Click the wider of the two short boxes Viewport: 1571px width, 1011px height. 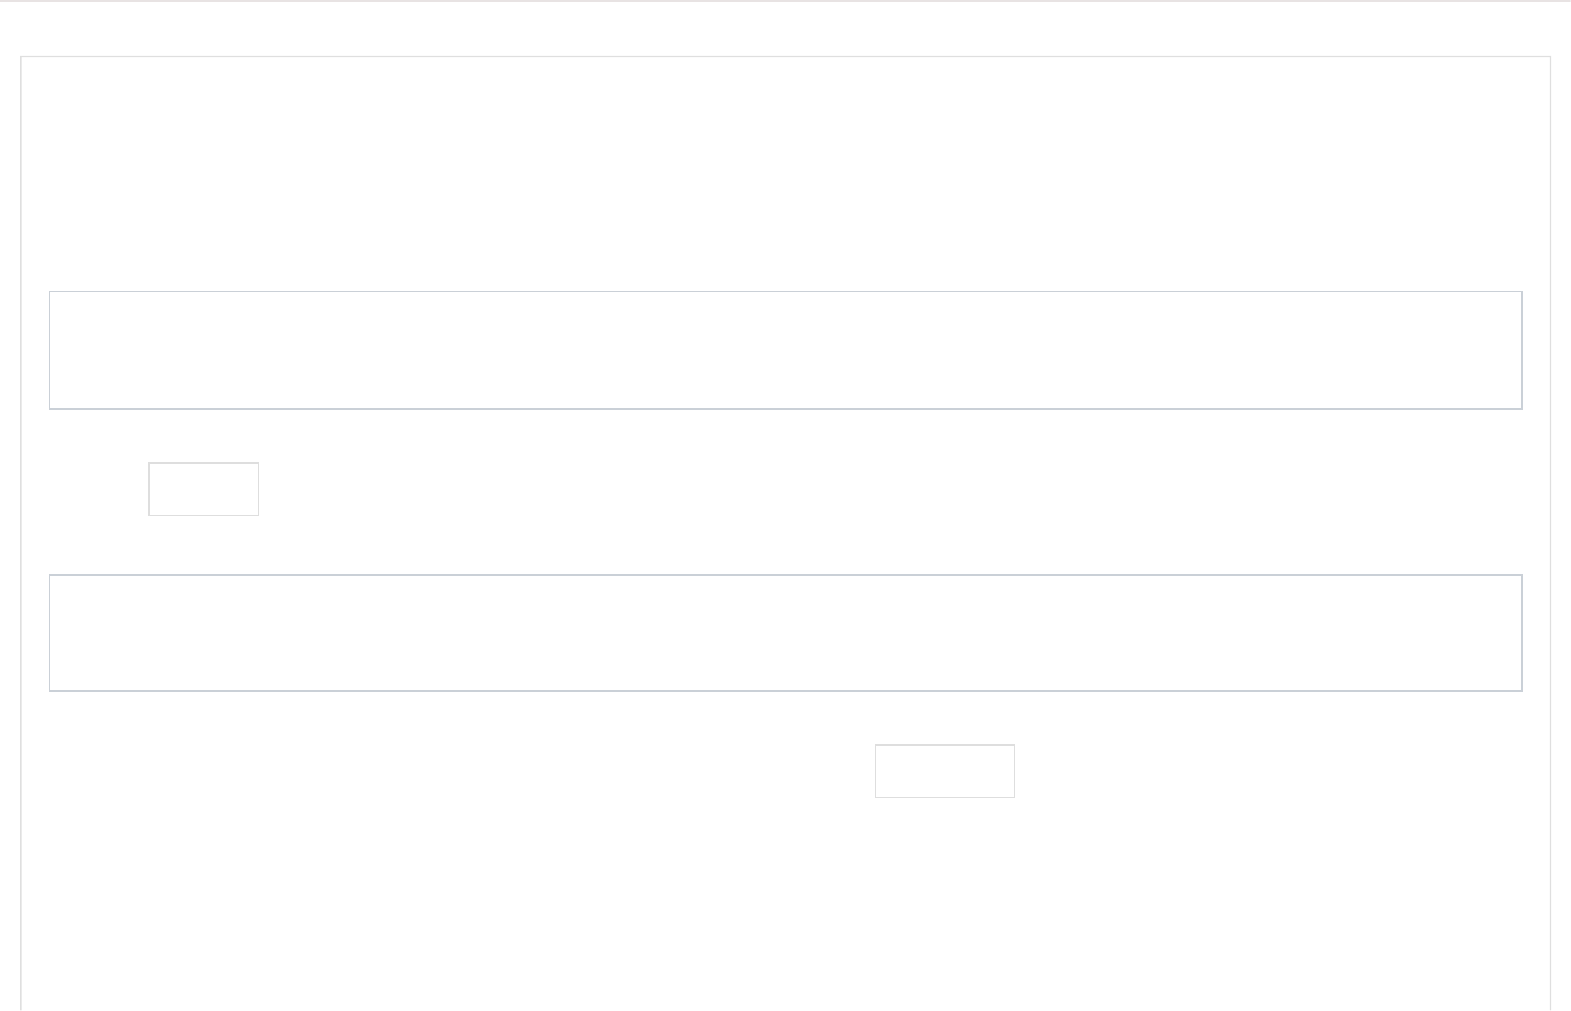[x=944, y=771]
